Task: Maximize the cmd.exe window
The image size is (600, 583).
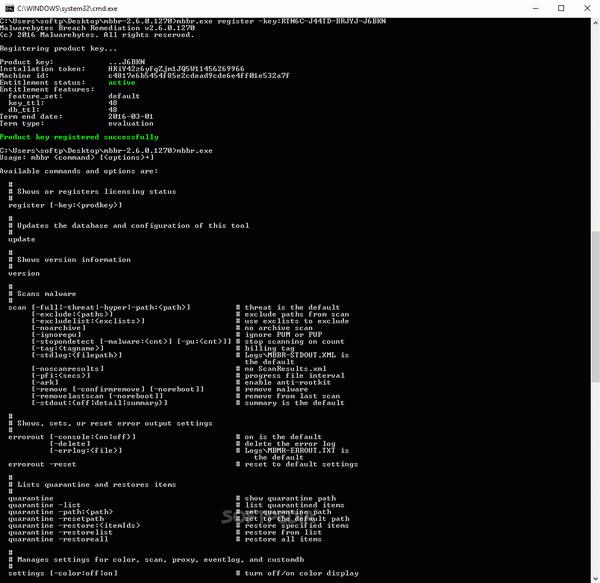Action: (561, 8)
